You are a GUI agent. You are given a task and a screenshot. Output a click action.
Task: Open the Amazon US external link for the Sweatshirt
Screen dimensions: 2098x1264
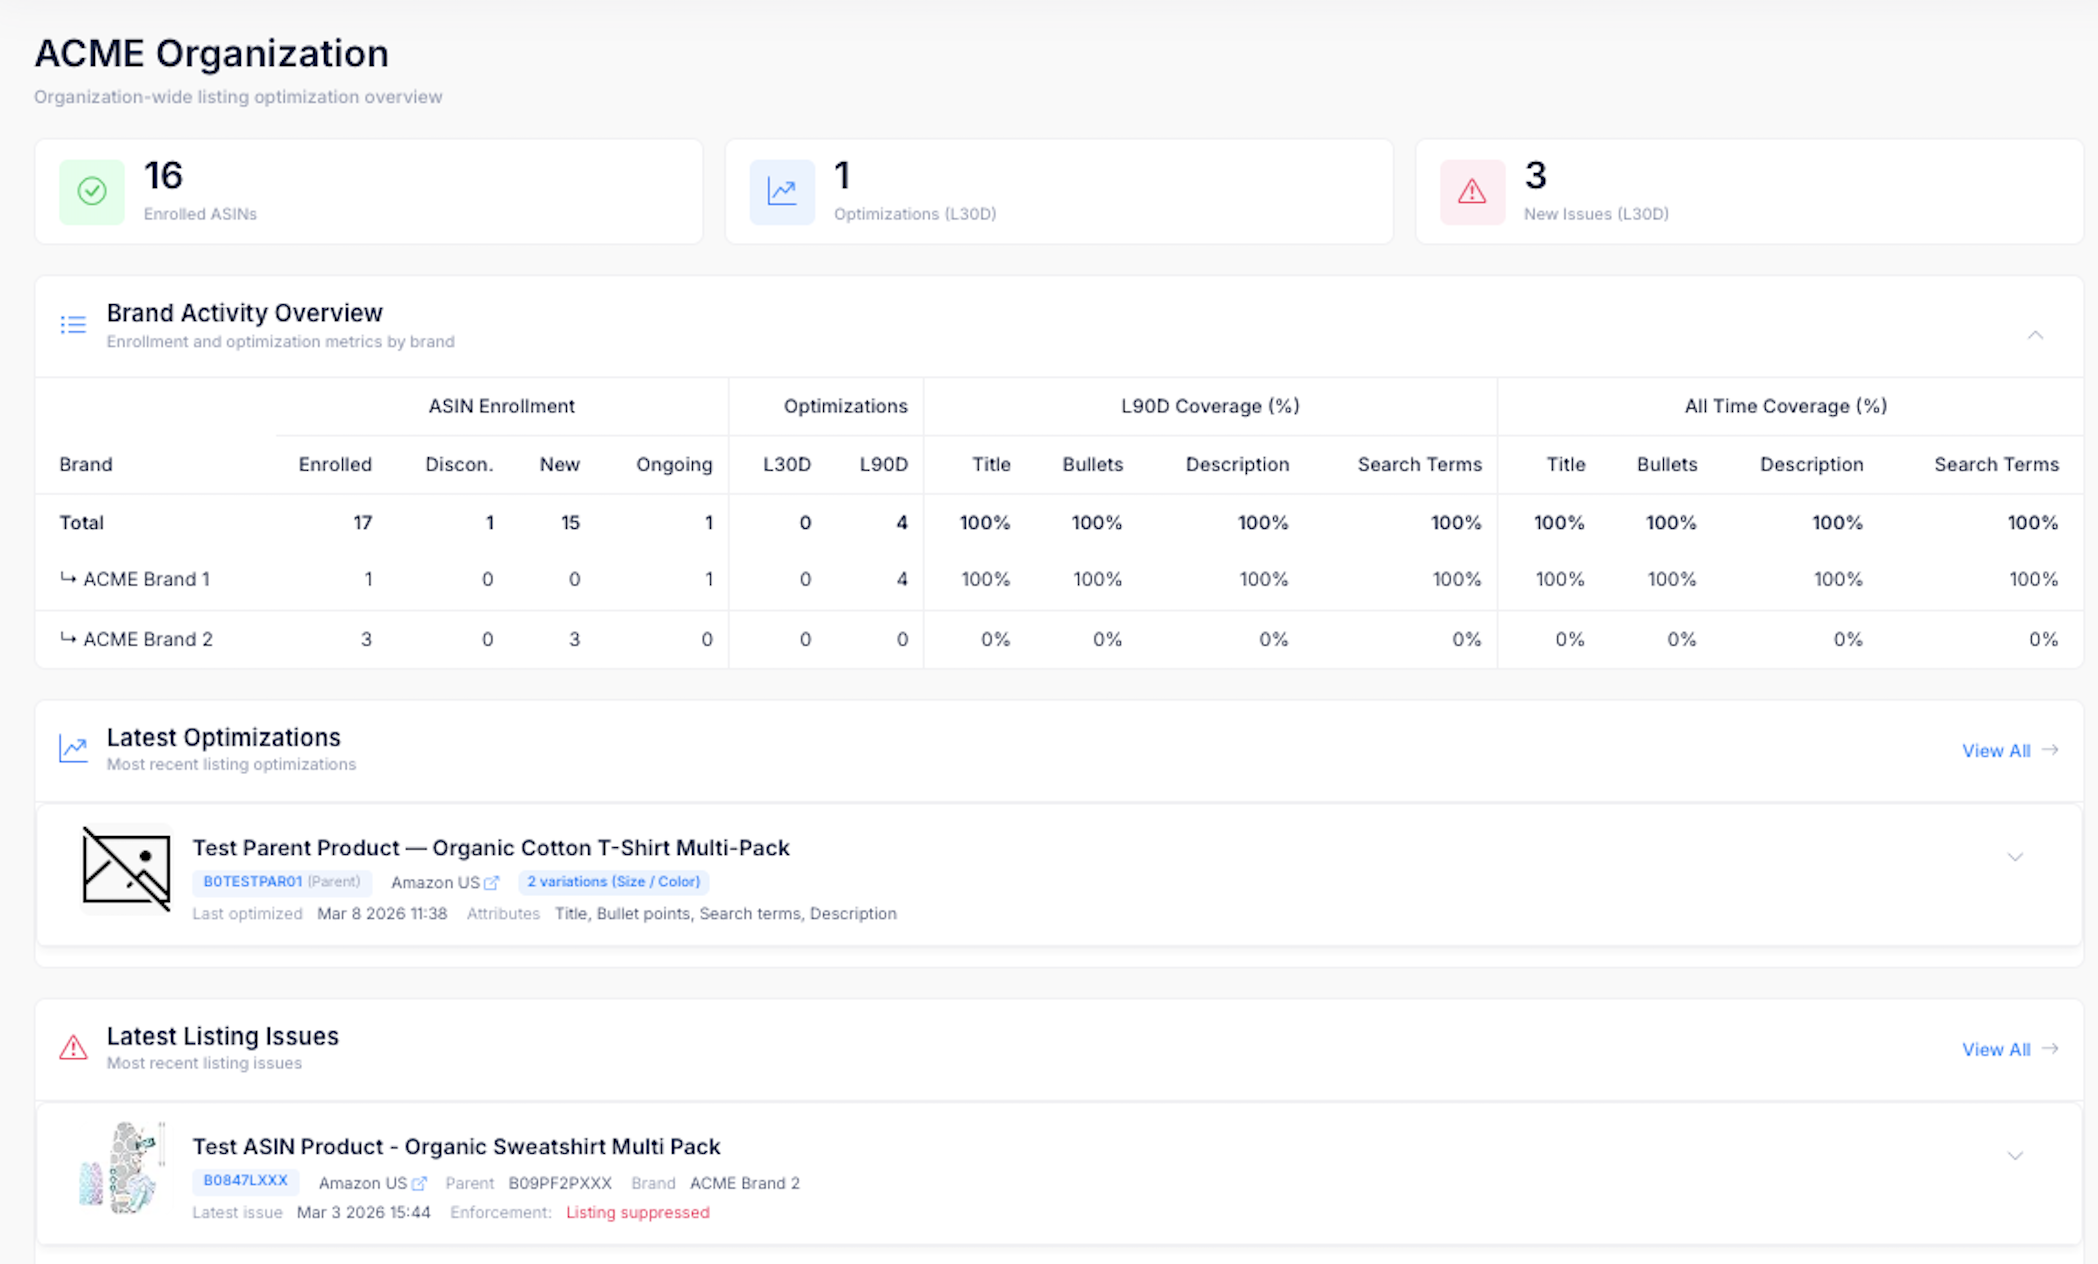420,1183
